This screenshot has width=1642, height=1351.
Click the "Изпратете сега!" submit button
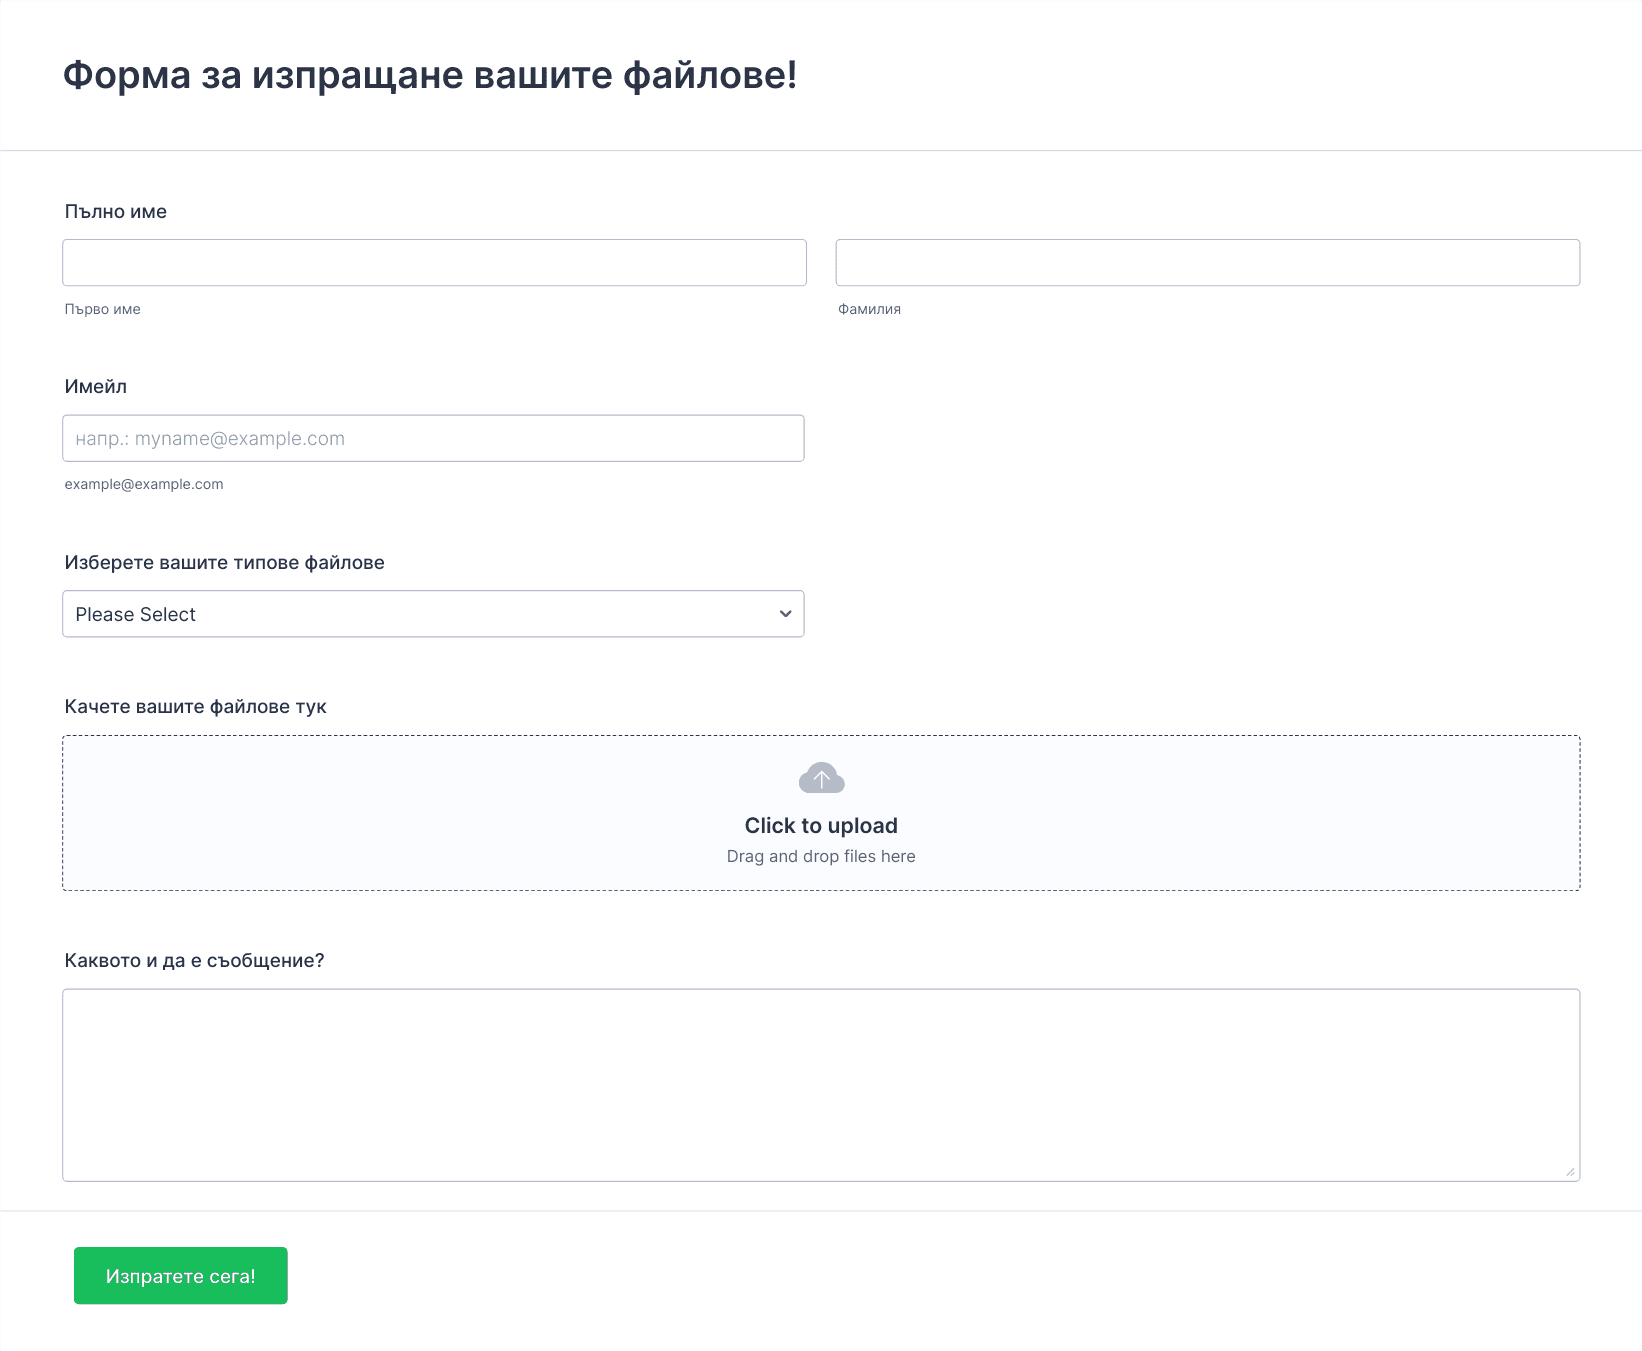(181, 1276)
